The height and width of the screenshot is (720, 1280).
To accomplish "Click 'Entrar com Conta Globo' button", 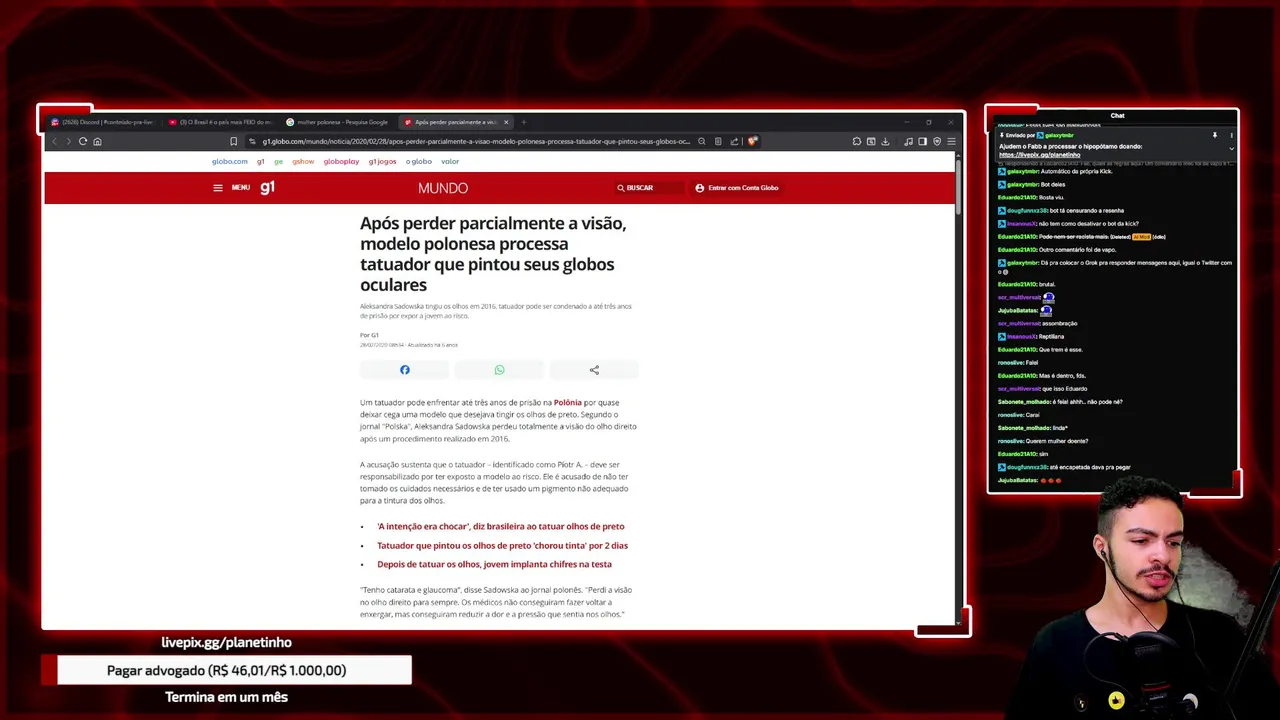I will click(x=737, y=188).
